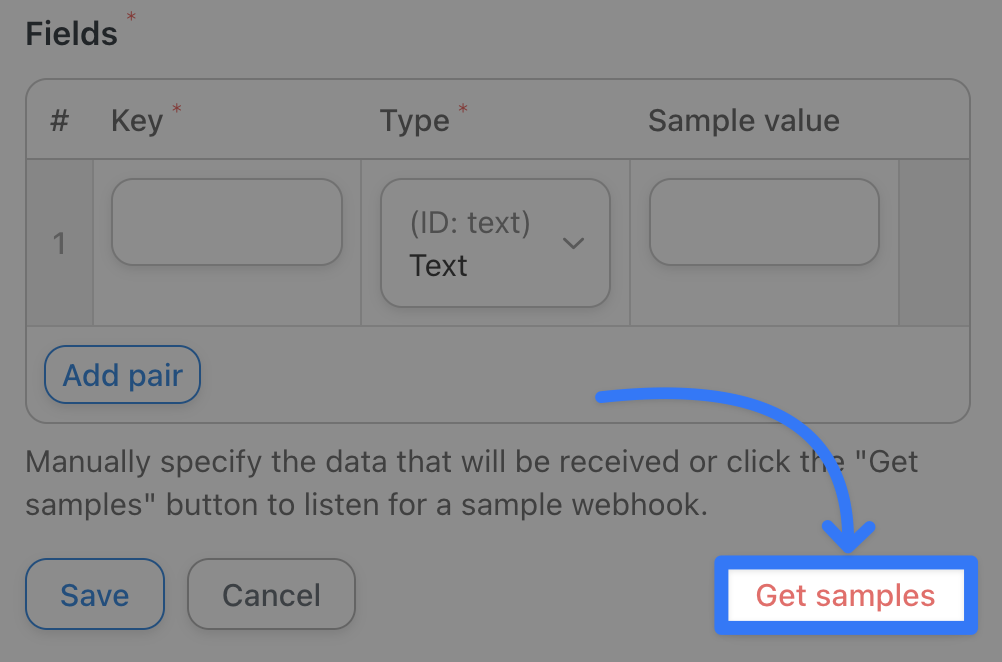Click the Fields section label
The image size is (1002, 662).
point(71,34)
